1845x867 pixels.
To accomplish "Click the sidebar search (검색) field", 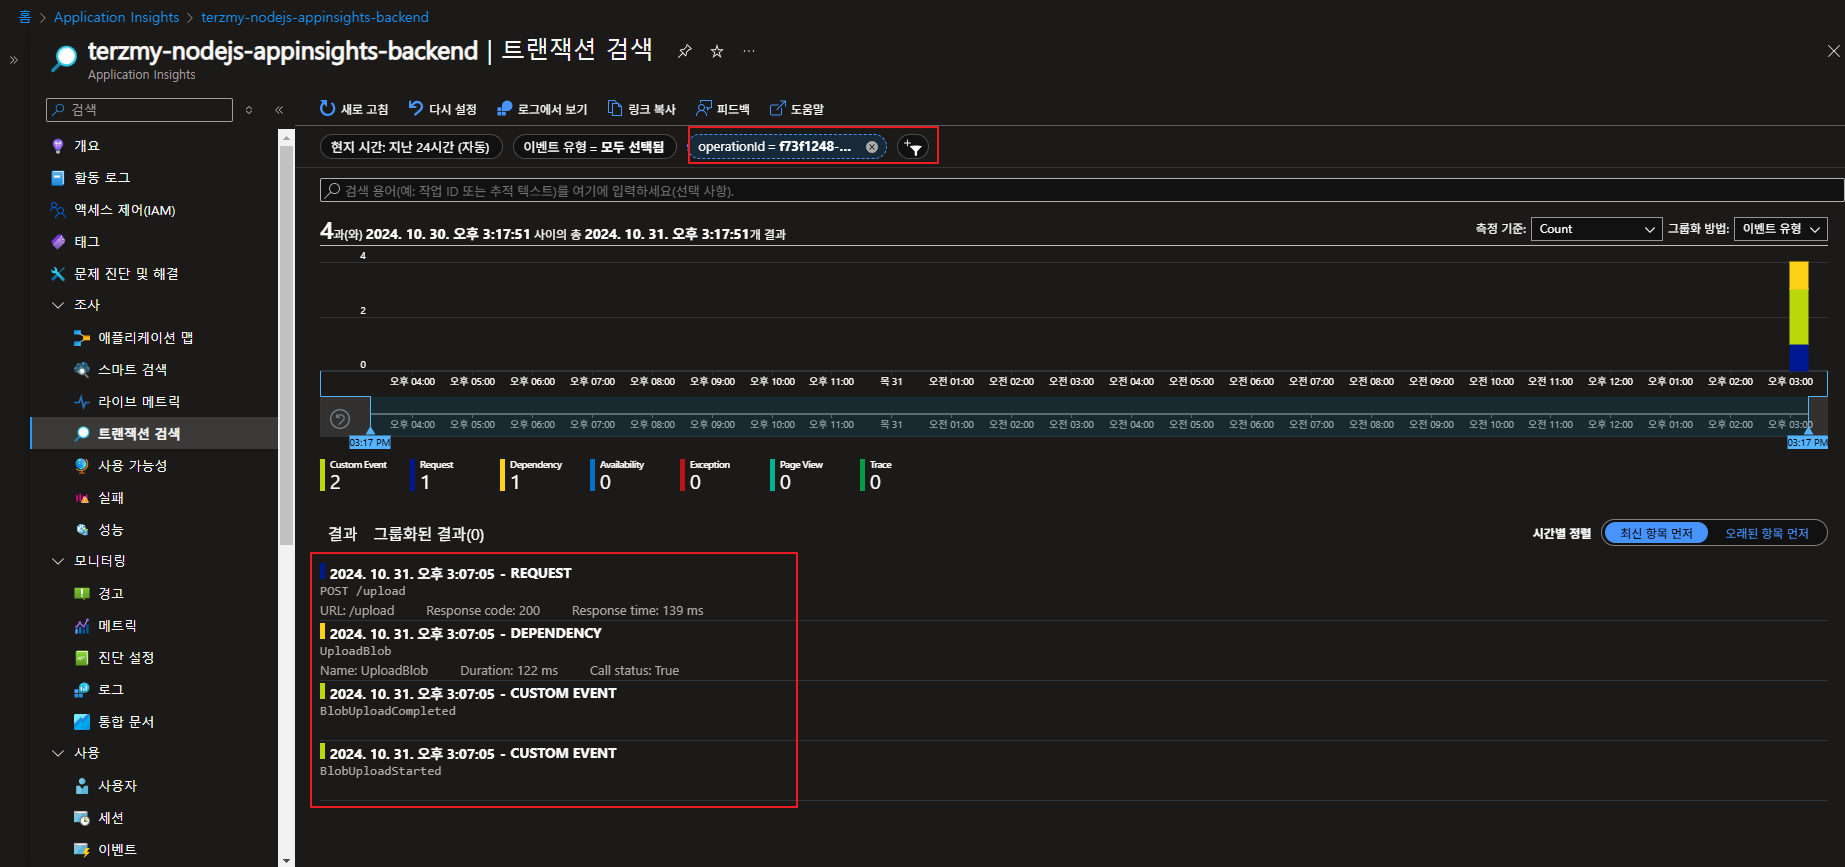I will (x=140, y=110).
